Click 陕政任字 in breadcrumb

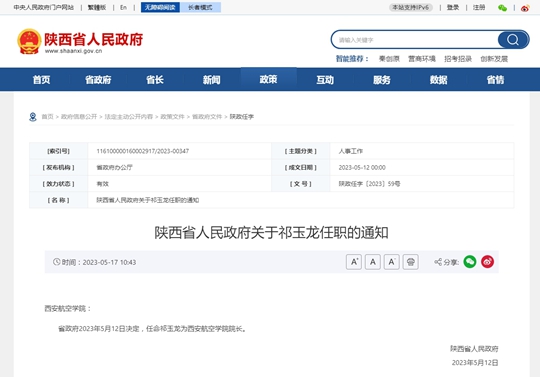(242, 117)
